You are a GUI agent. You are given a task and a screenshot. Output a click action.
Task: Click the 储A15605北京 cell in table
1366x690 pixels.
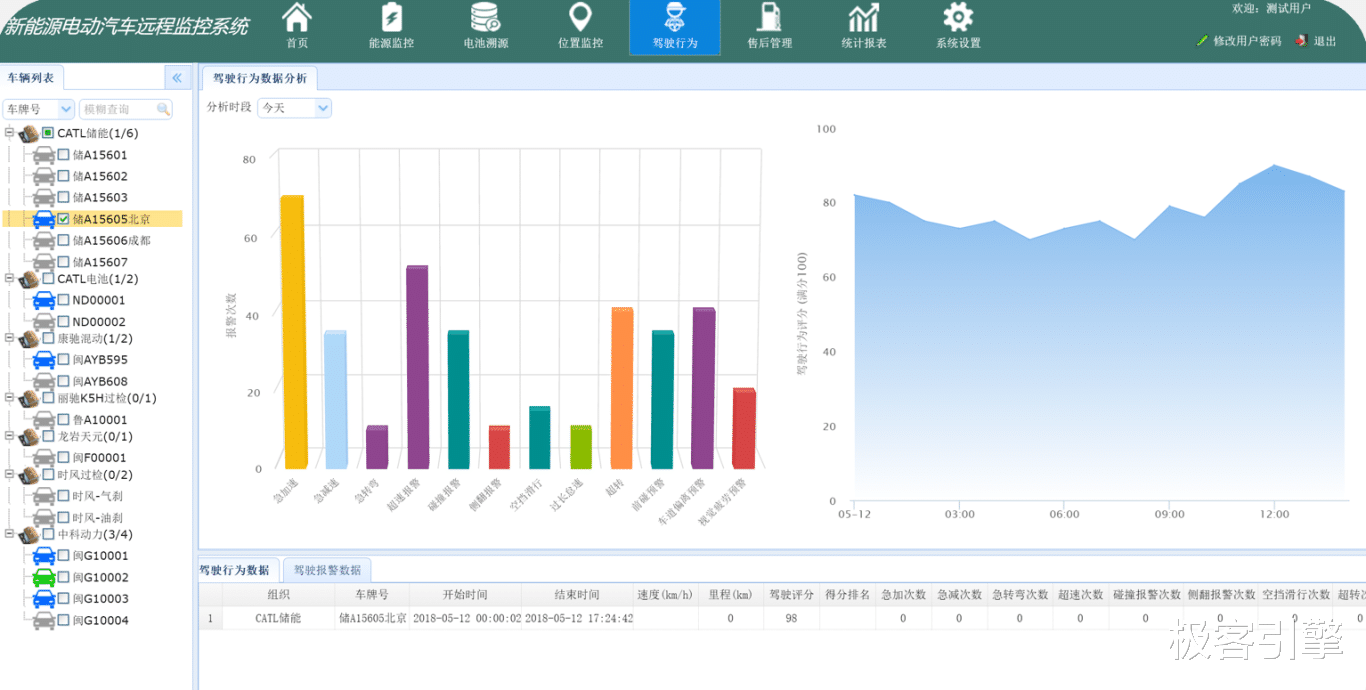coord(372,618)
